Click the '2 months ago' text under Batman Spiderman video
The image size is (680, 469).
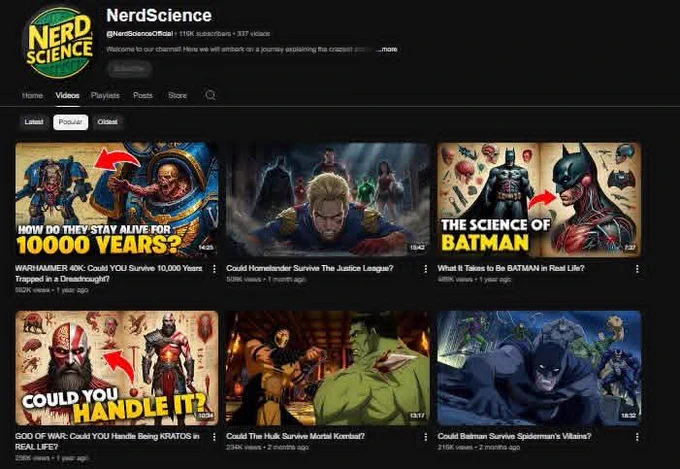pos(500,447)
